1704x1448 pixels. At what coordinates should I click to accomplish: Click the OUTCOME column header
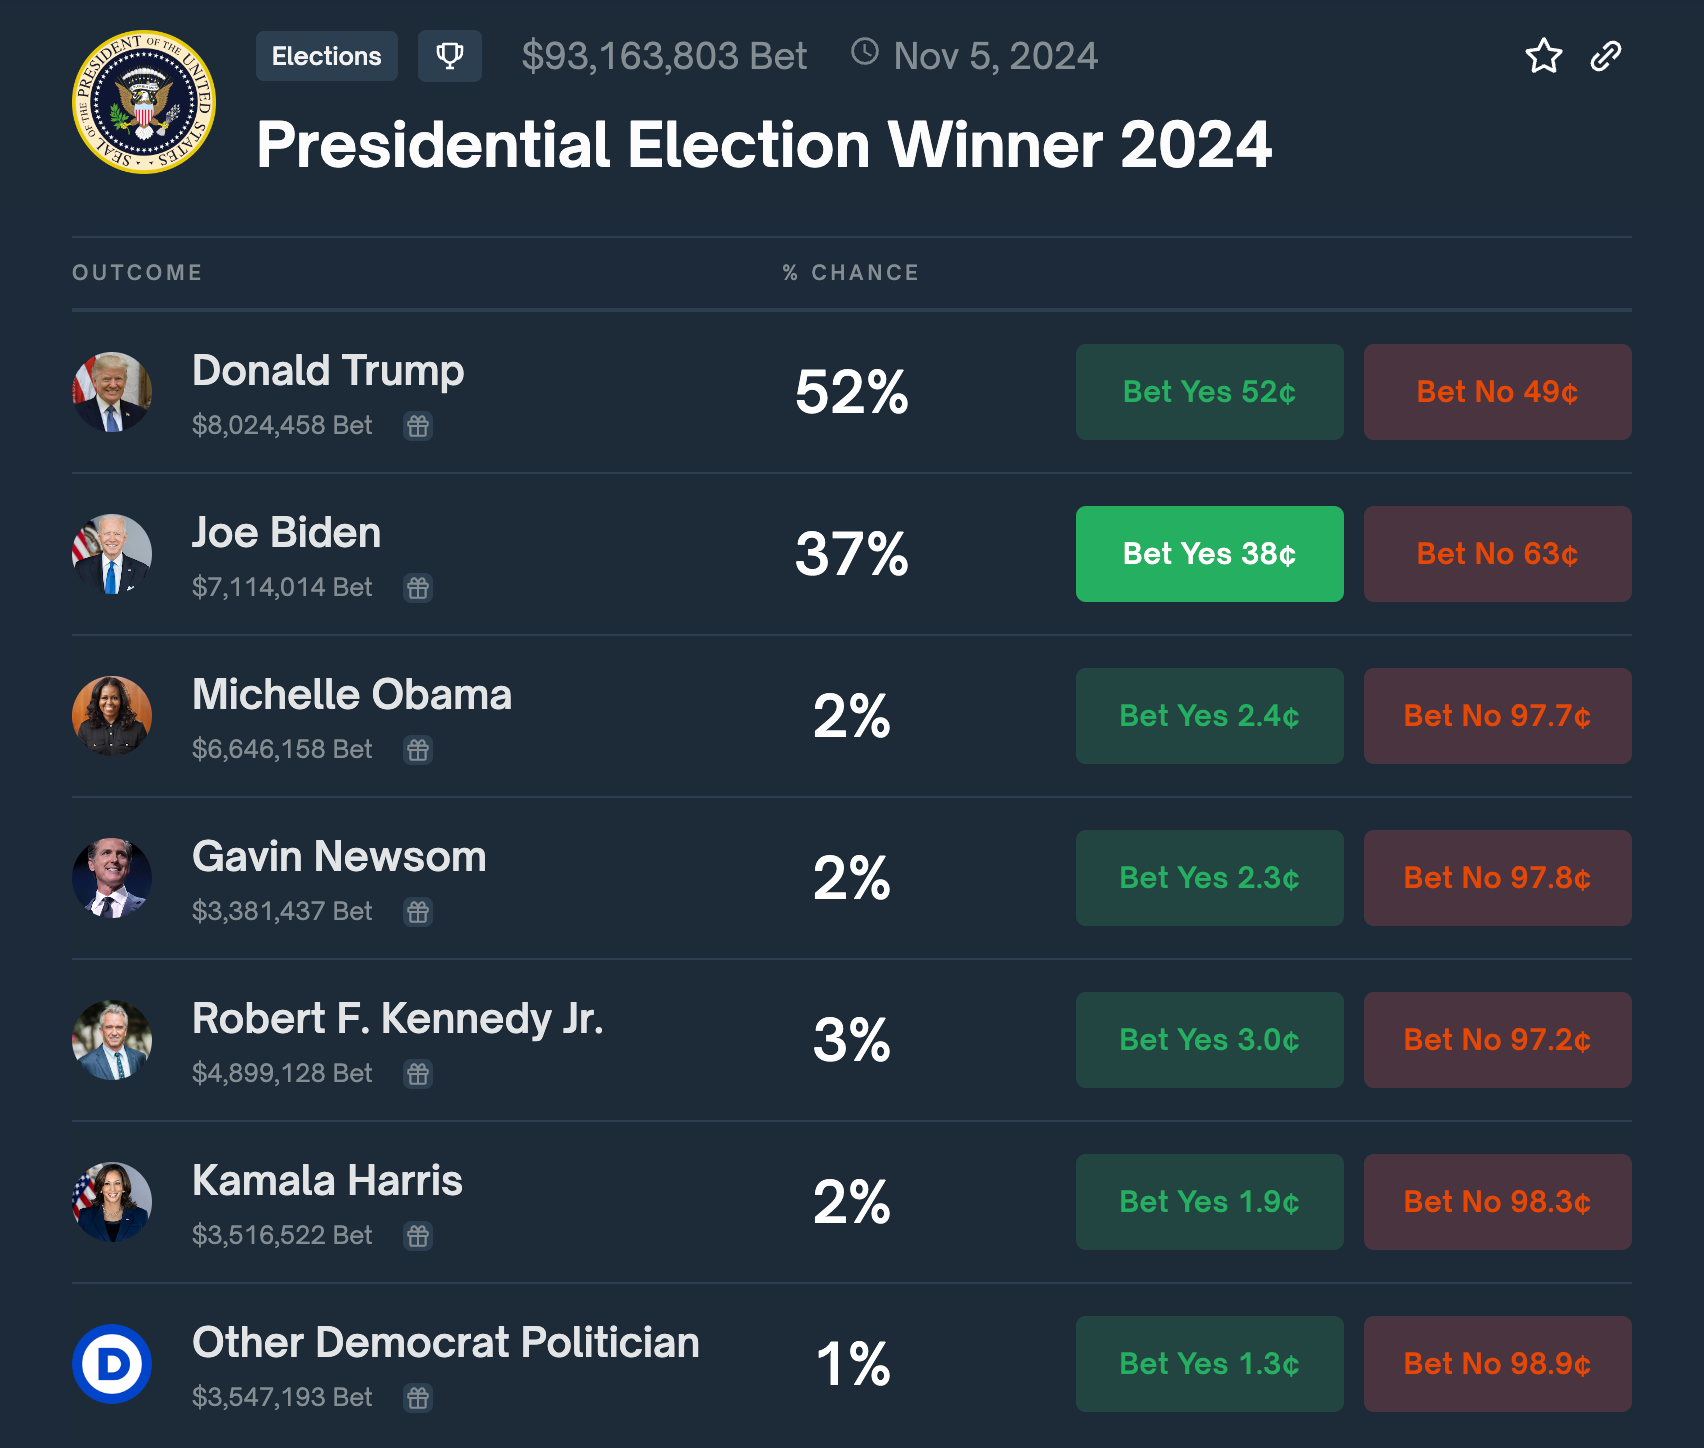(138, 271)
